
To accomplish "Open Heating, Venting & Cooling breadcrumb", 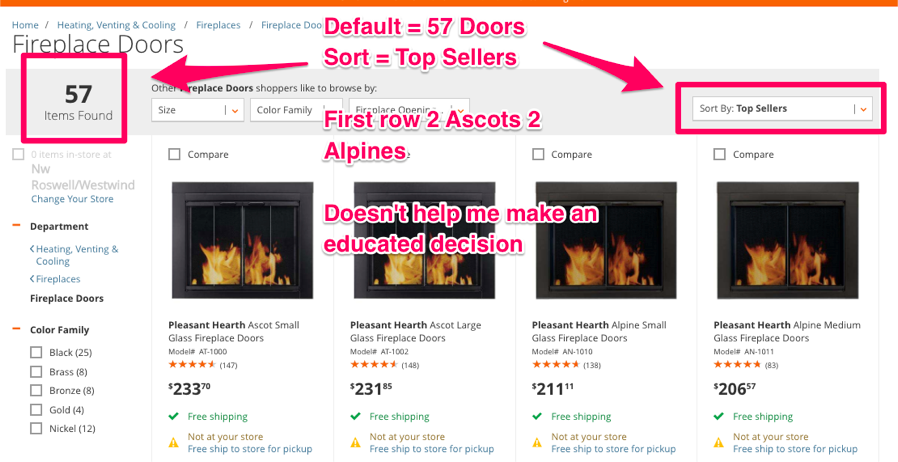I will pyautogui.click(x=116, y=25).
